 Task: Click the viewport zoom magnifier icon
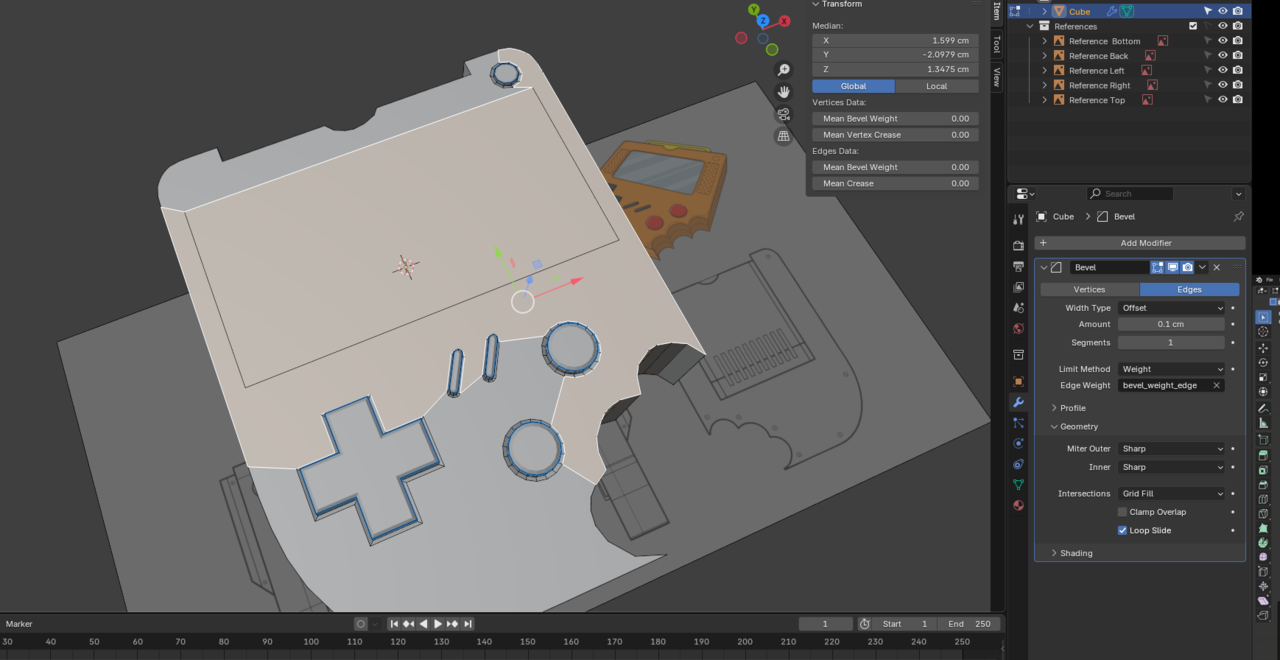pyautogui.click(x=784, y=69)
